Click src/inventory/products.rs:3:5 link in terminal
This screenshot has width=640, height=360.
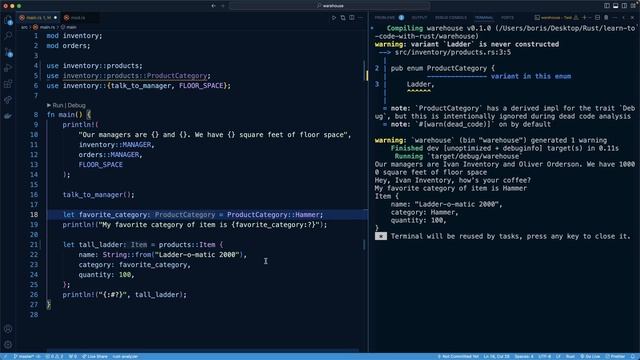pyautogui.click(x=453, y=52)
